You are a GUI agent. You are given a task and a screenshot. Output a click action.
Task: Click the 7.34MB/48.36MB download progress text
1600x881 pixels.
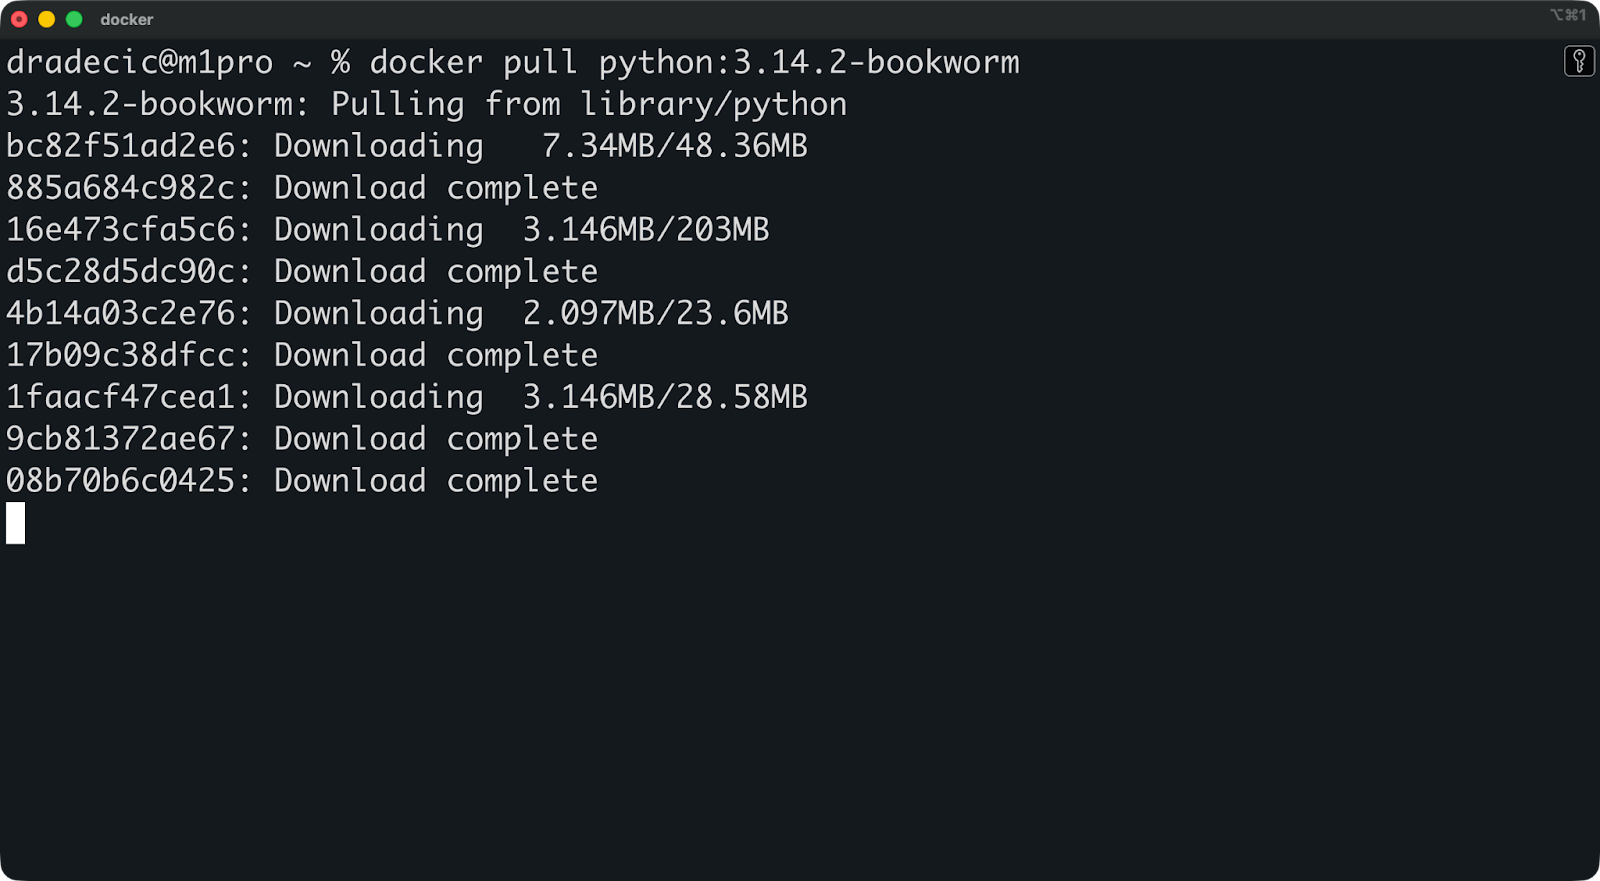[675, 146]
